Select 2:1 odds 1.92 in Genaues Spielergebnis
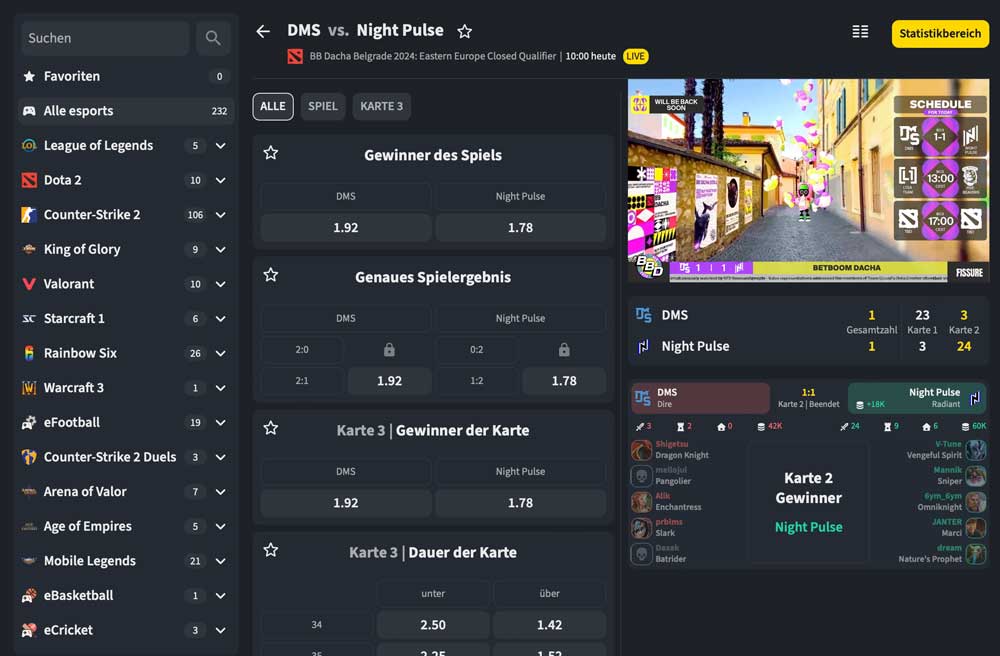 click(389, 381)
